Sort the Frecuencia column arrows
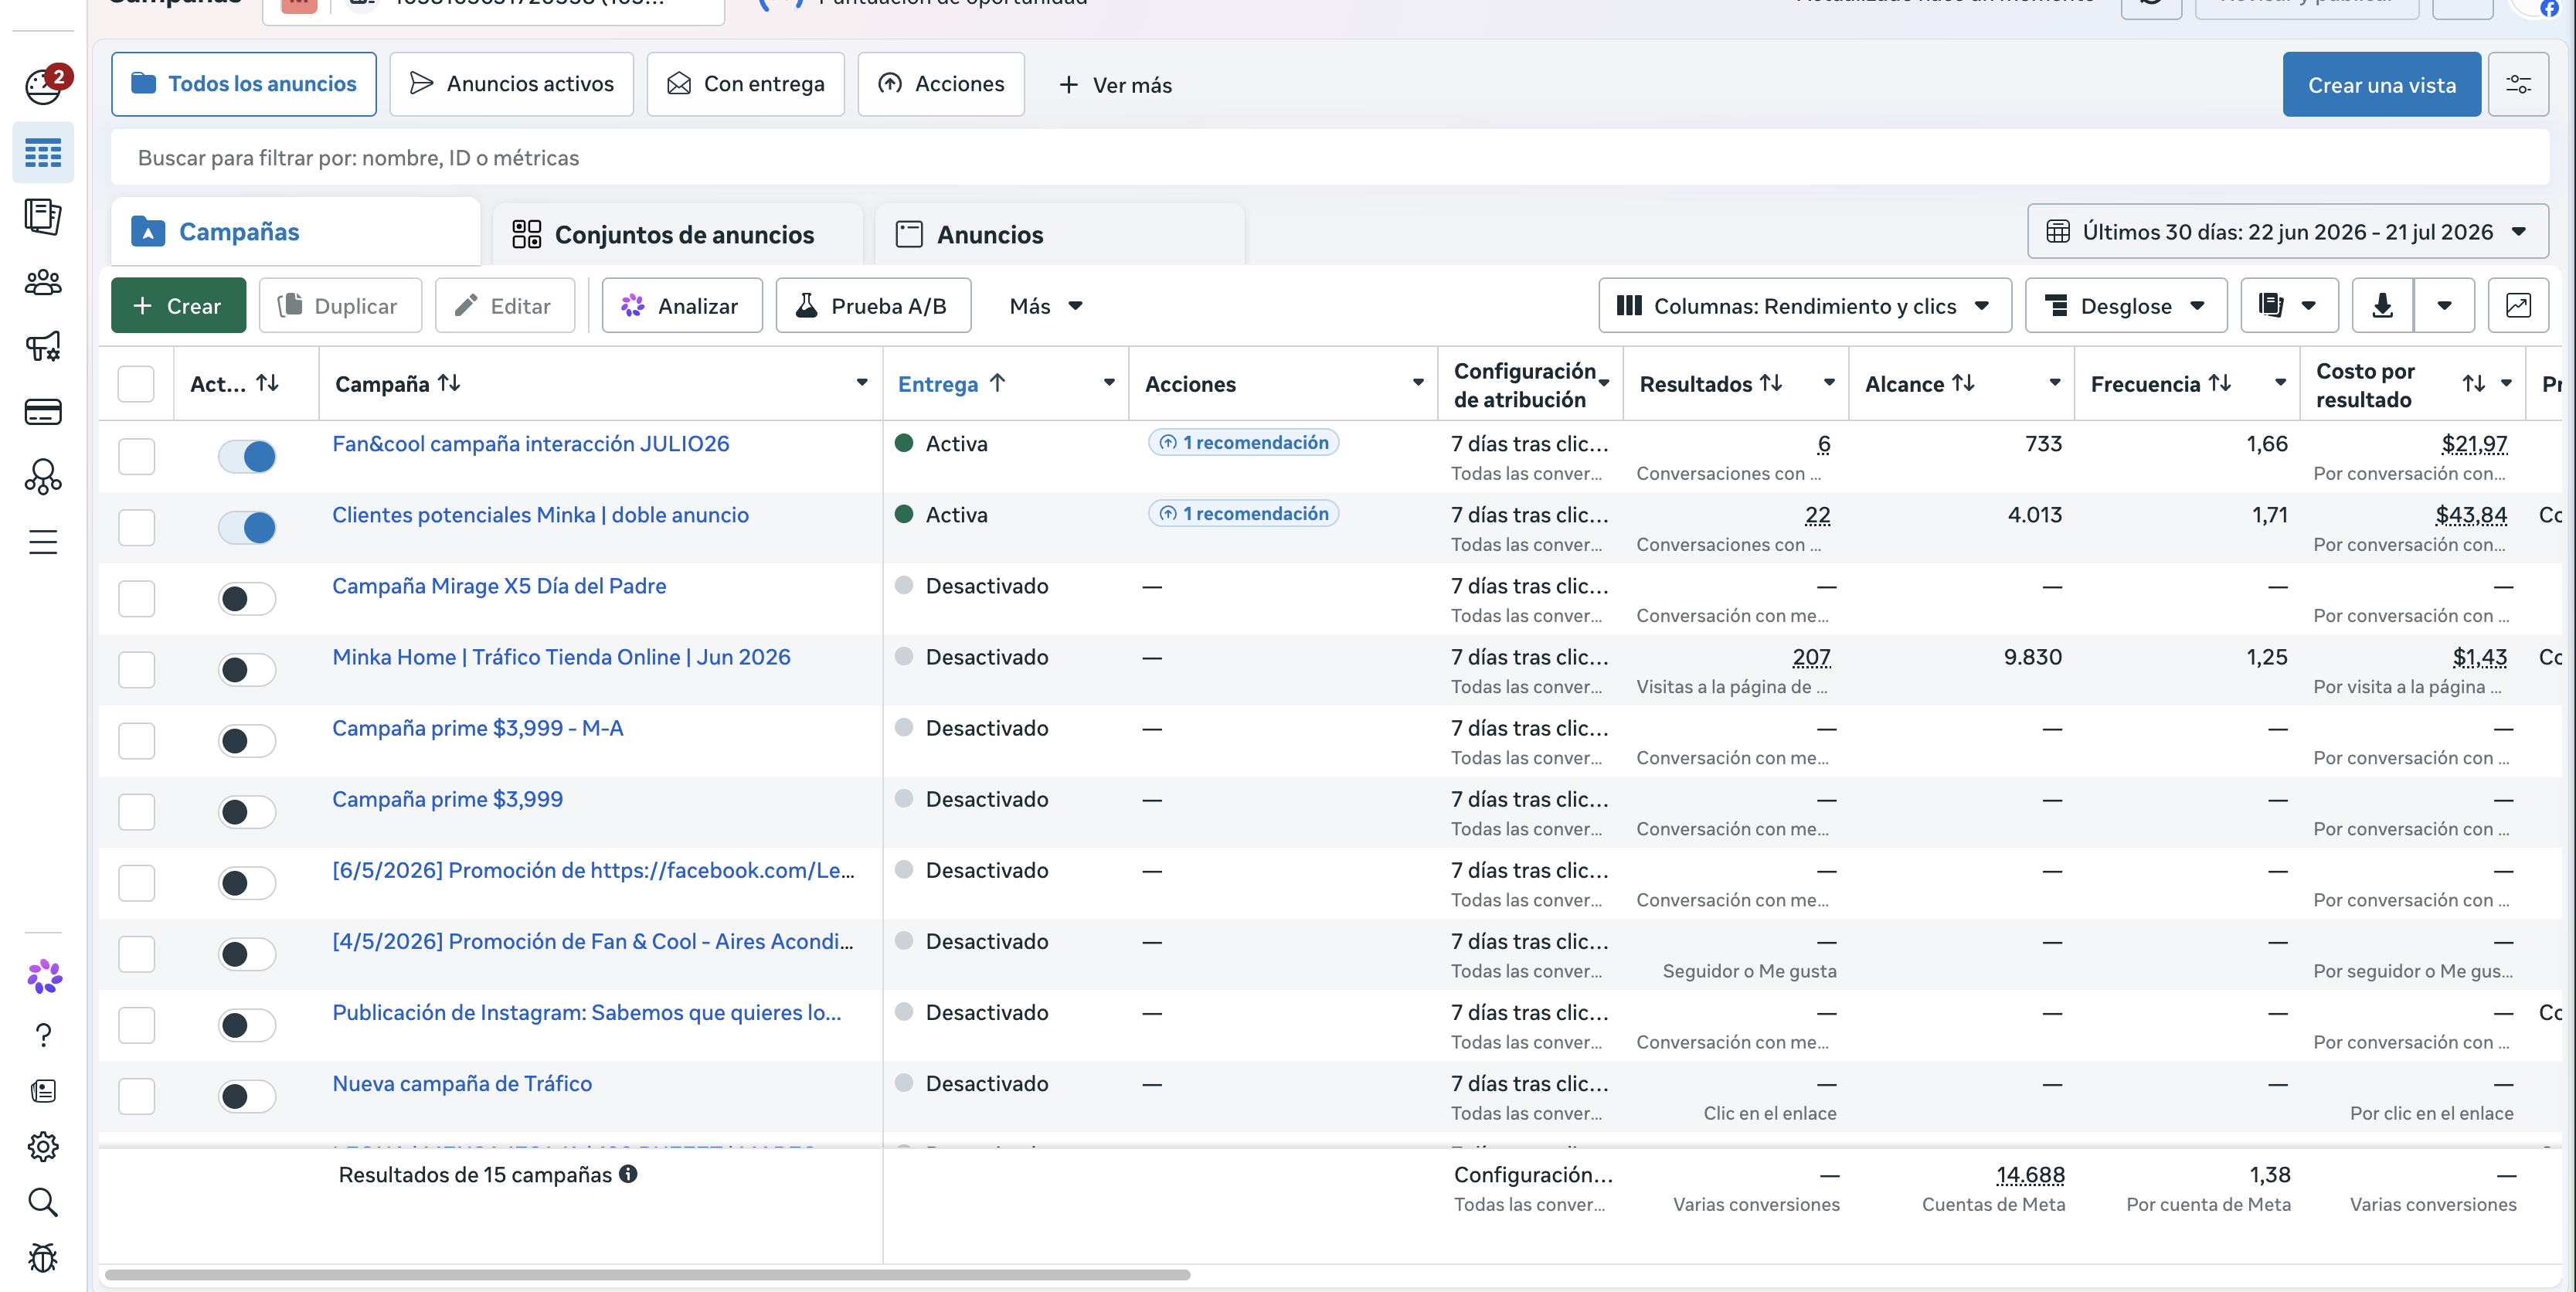 tap(2220, 383)
